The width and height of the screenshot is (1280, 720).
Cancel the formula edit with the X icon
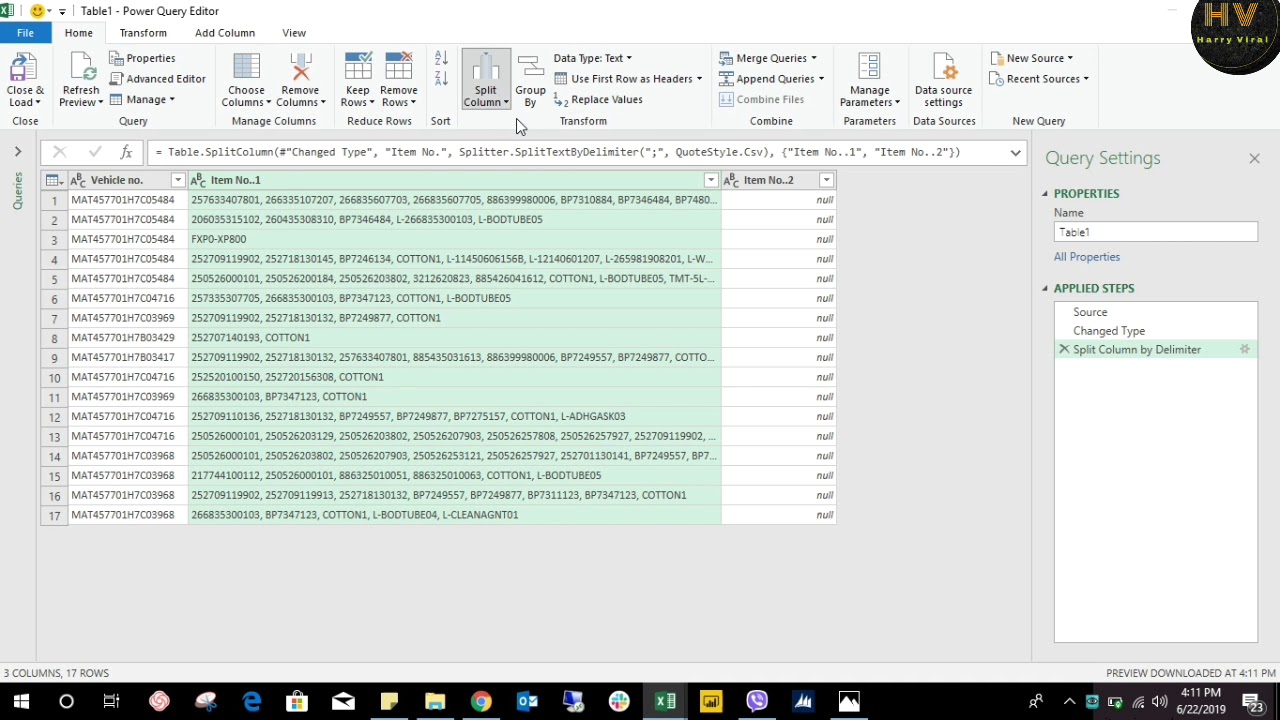coord(59,152)
